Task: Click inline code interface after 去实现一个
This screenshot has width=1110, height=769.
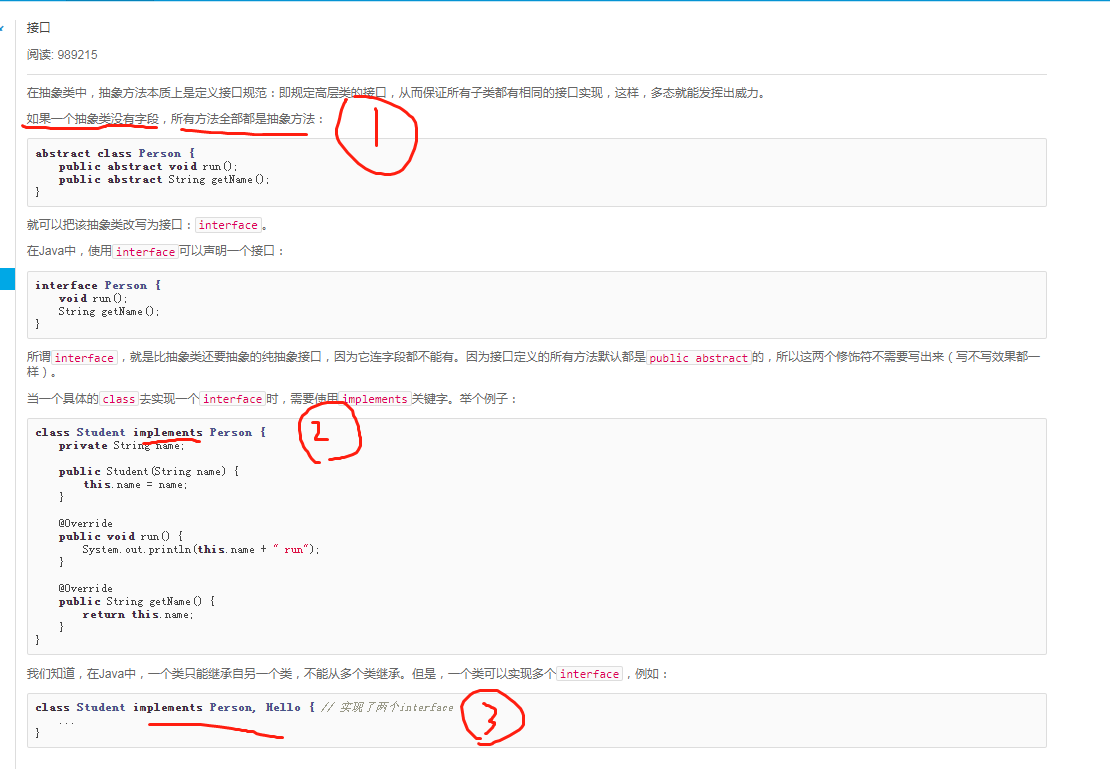Action: point(232,399)
